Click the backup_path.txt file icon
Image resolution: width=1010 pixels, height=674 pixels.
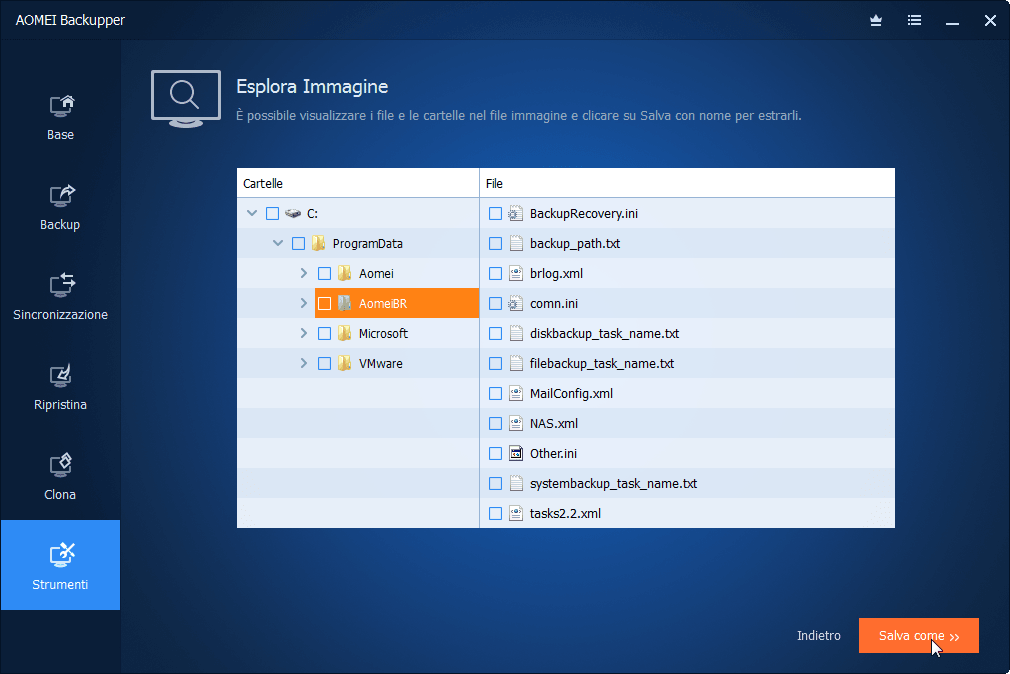pyautogui.click(x=516, y=244)
